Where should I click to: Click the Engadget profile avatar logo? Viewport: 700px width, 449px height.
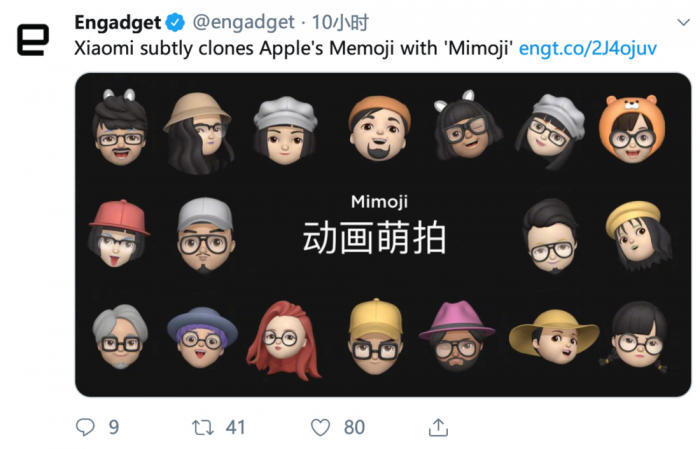(33, 39)
